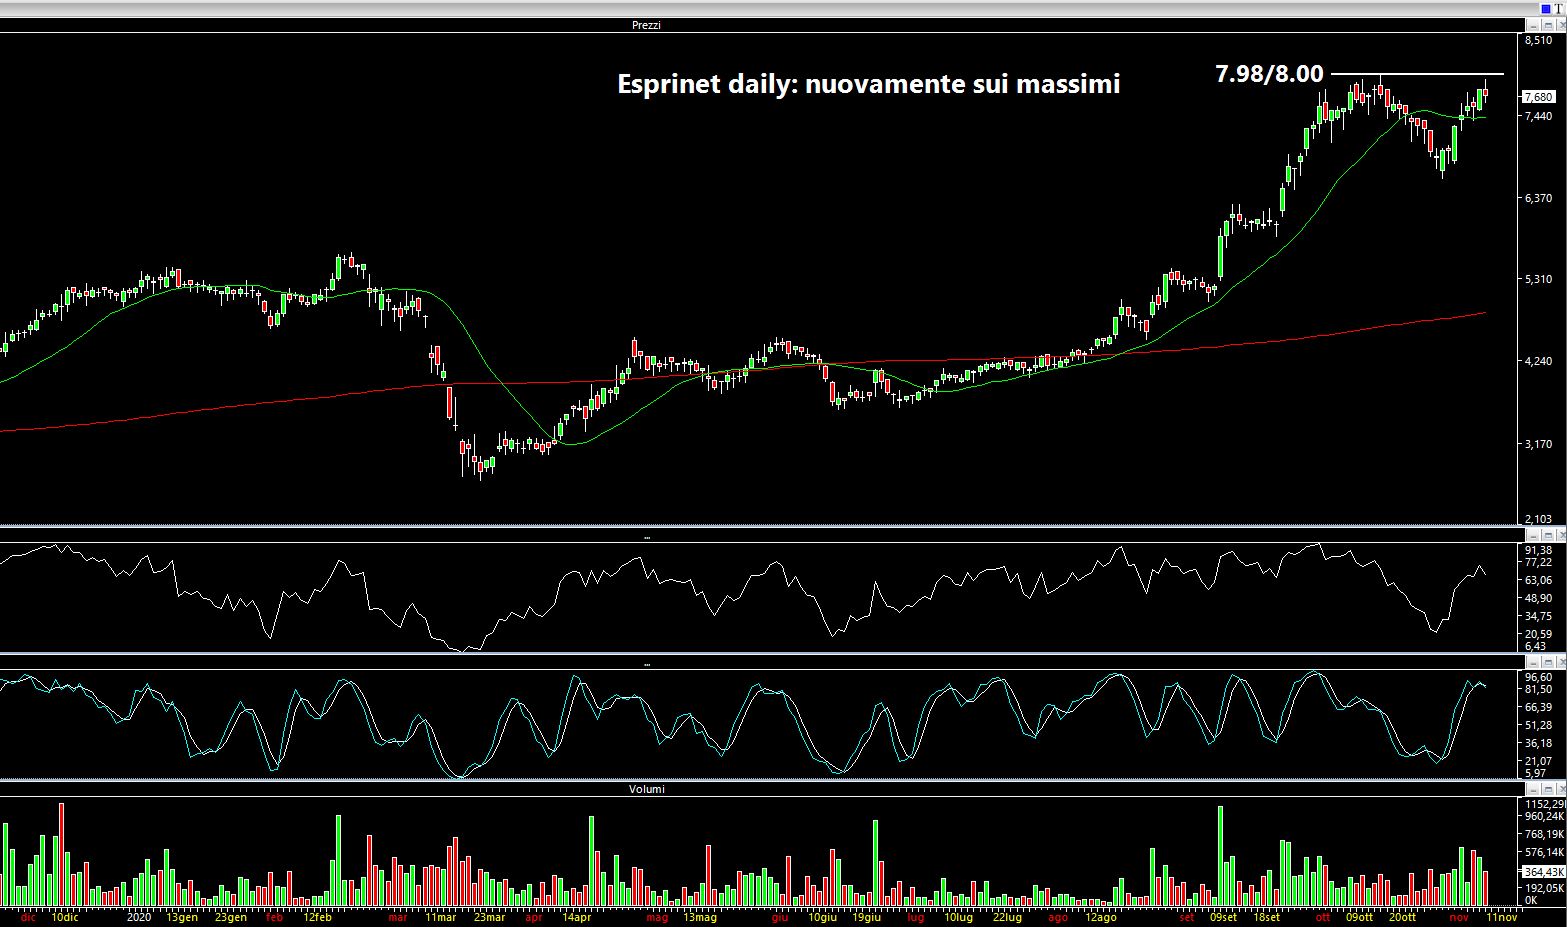Click the white horizontal resistance line

tap(1416, 75)
